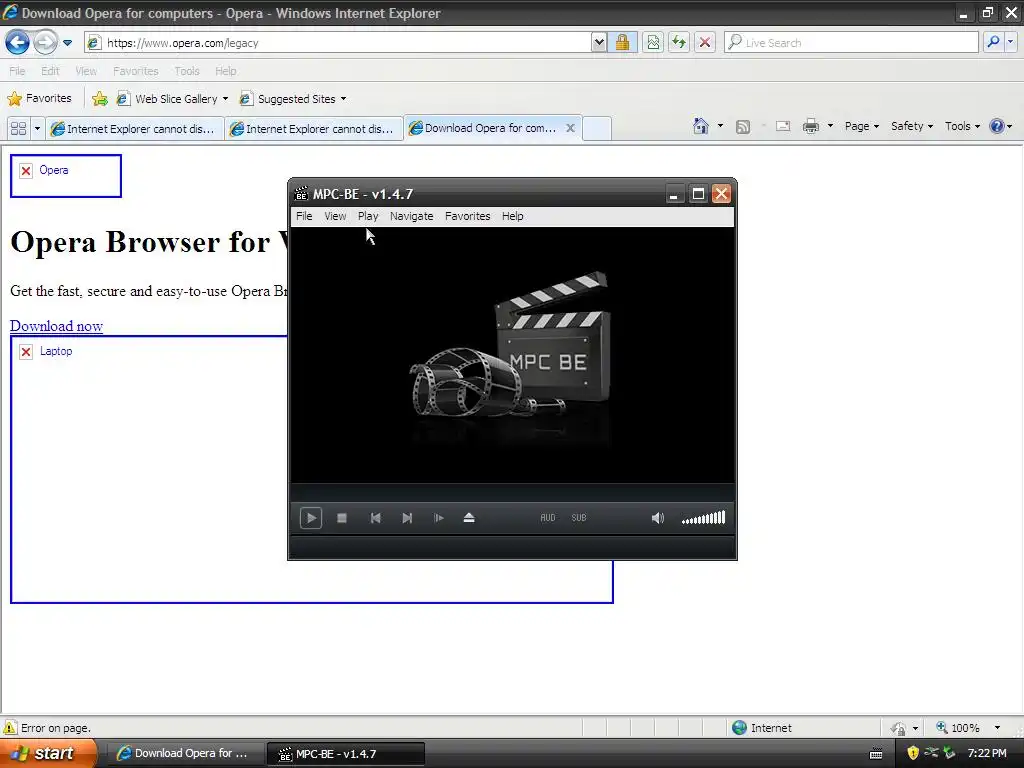
Task: Click the Play button in MPC-BE
Action: 311,518
